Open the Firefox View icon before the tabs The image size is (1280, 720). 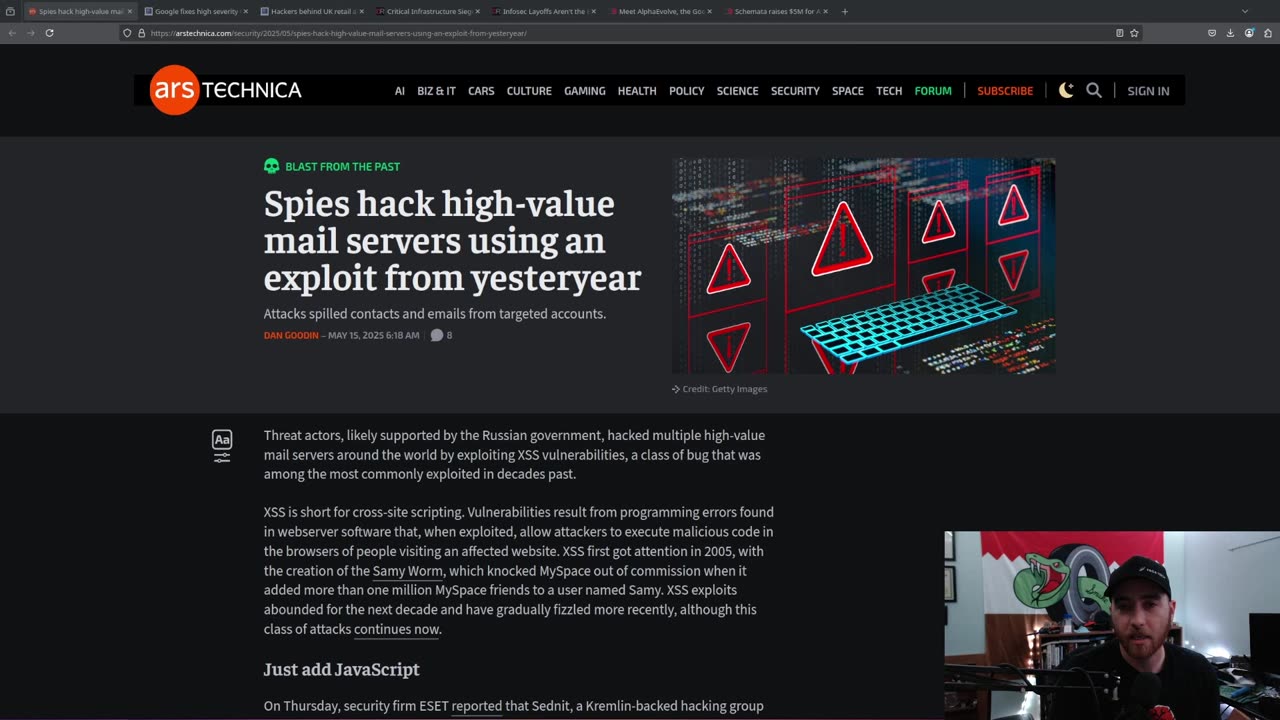[x=10, y=11]
